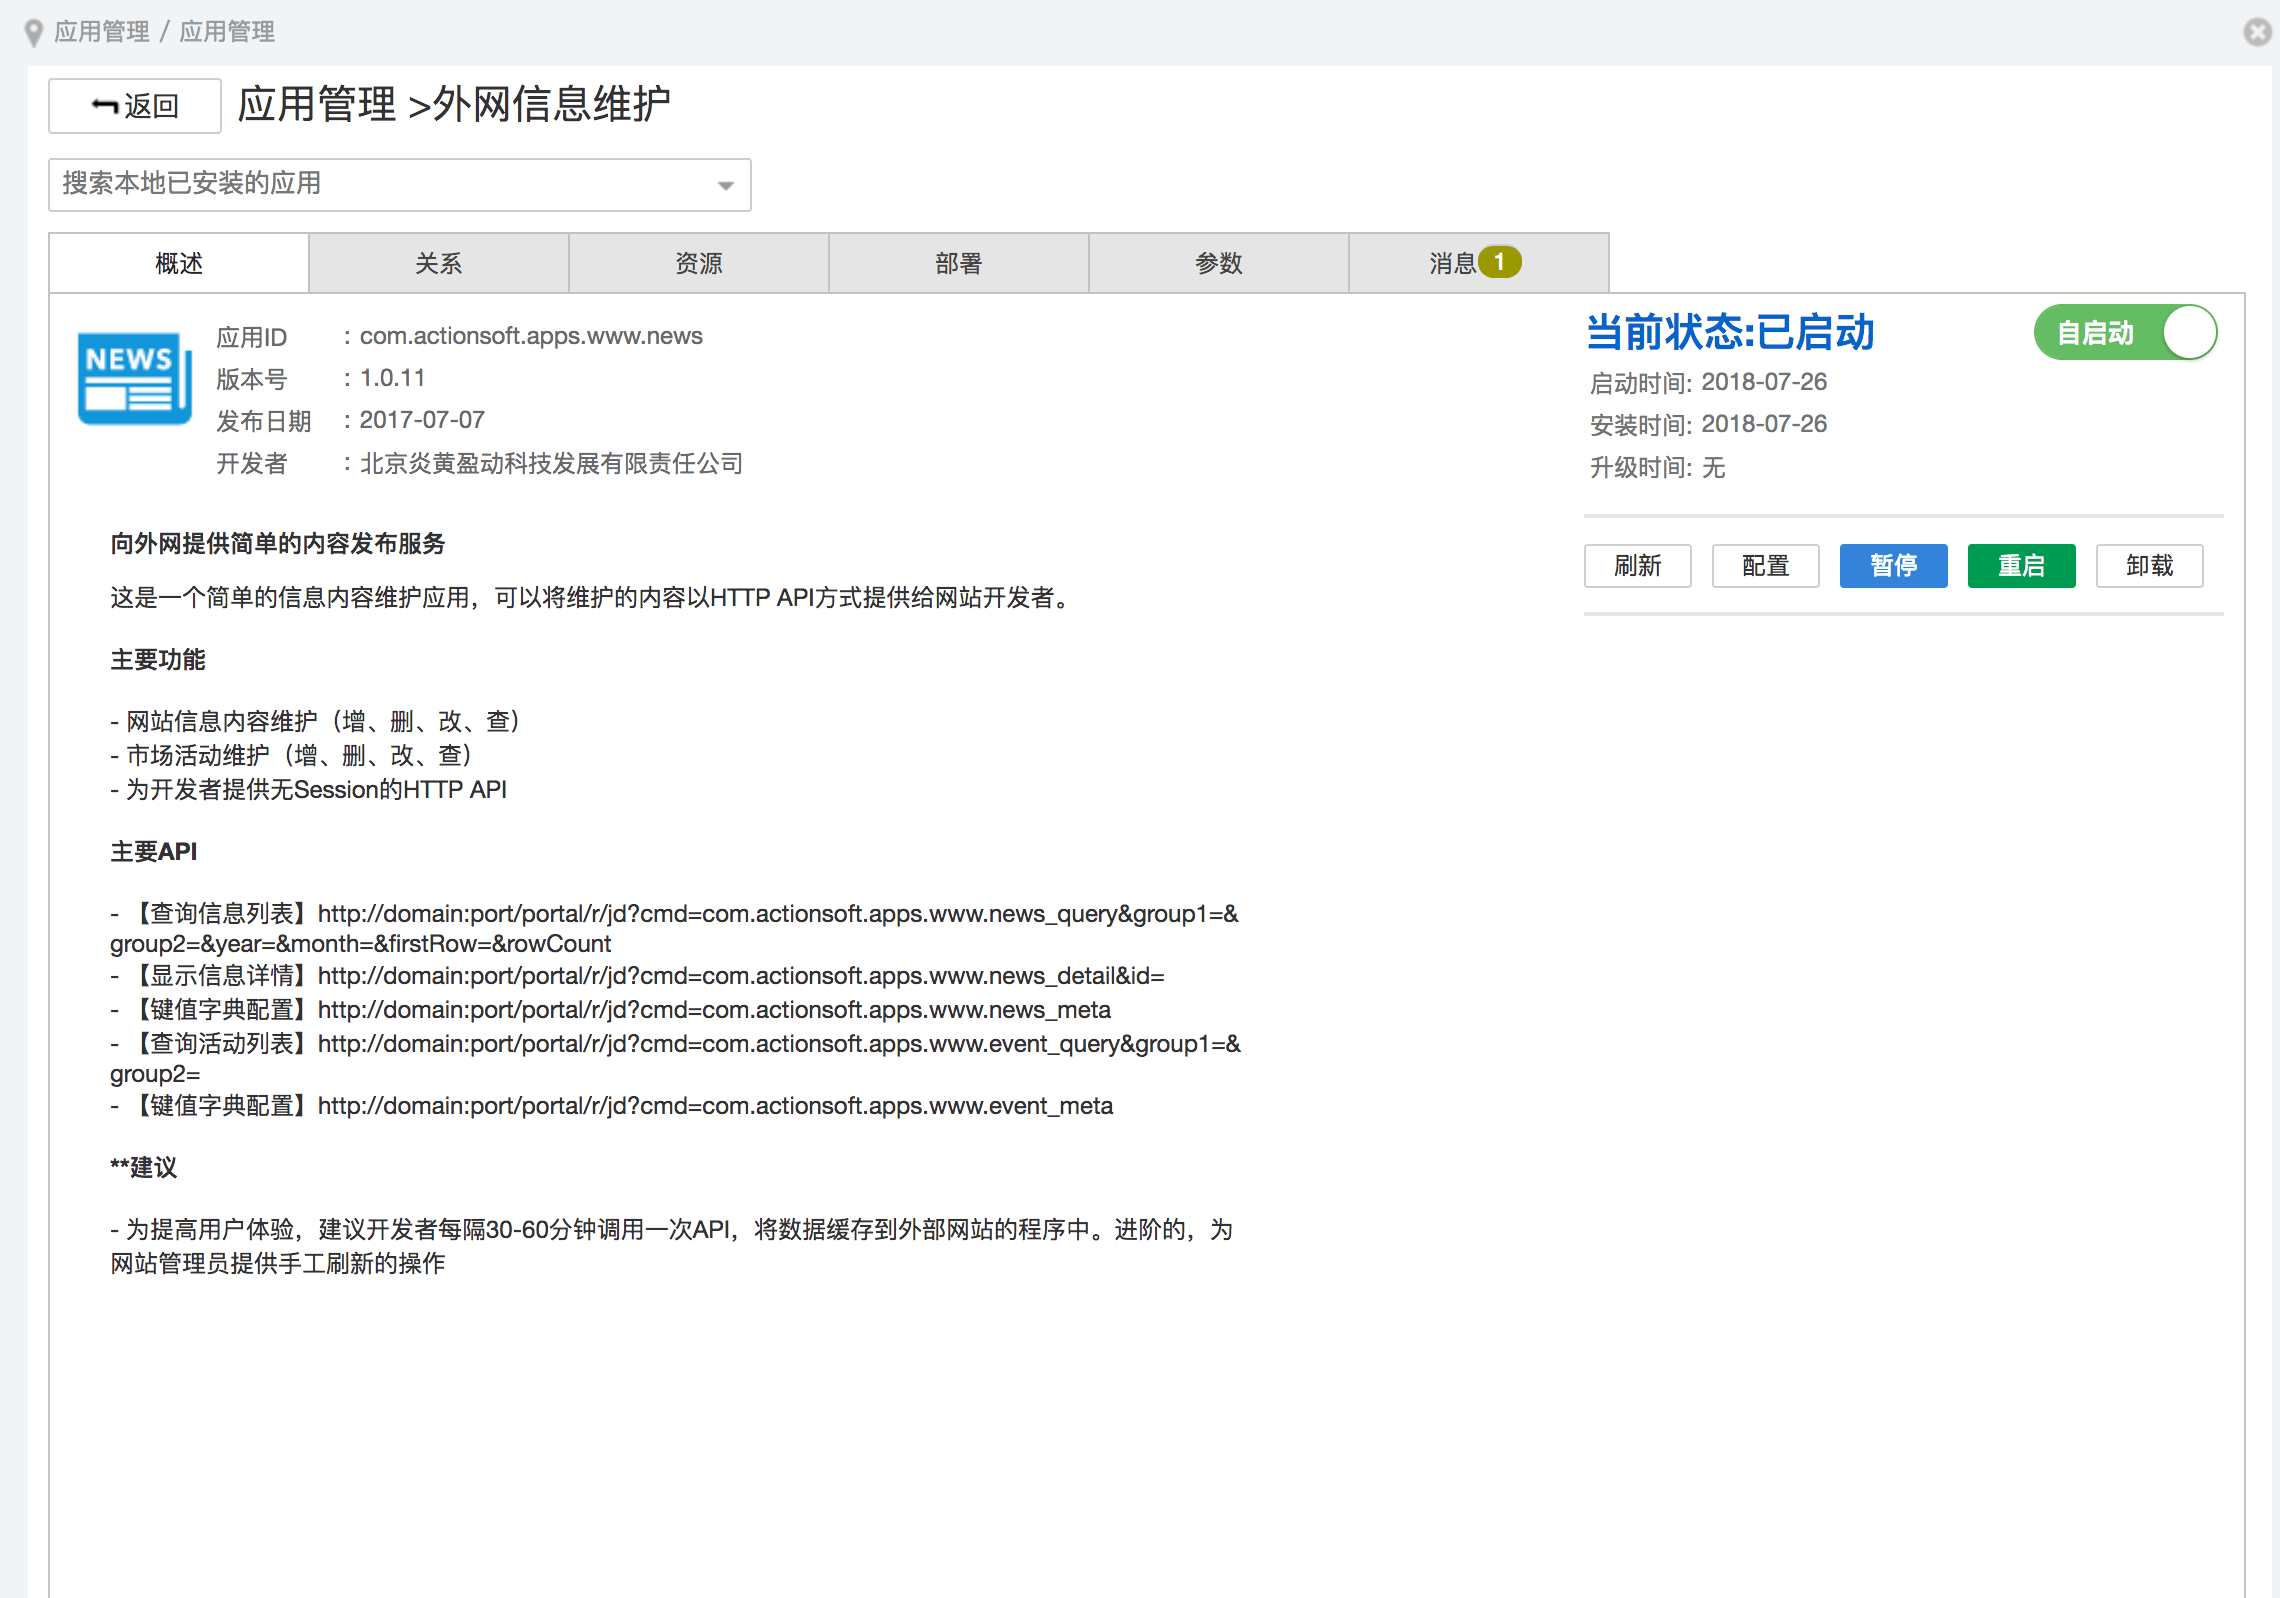This screenshot has height=1598, width=2280.
Task: Switch to the 关系 tab
Action: click(439, 264)
